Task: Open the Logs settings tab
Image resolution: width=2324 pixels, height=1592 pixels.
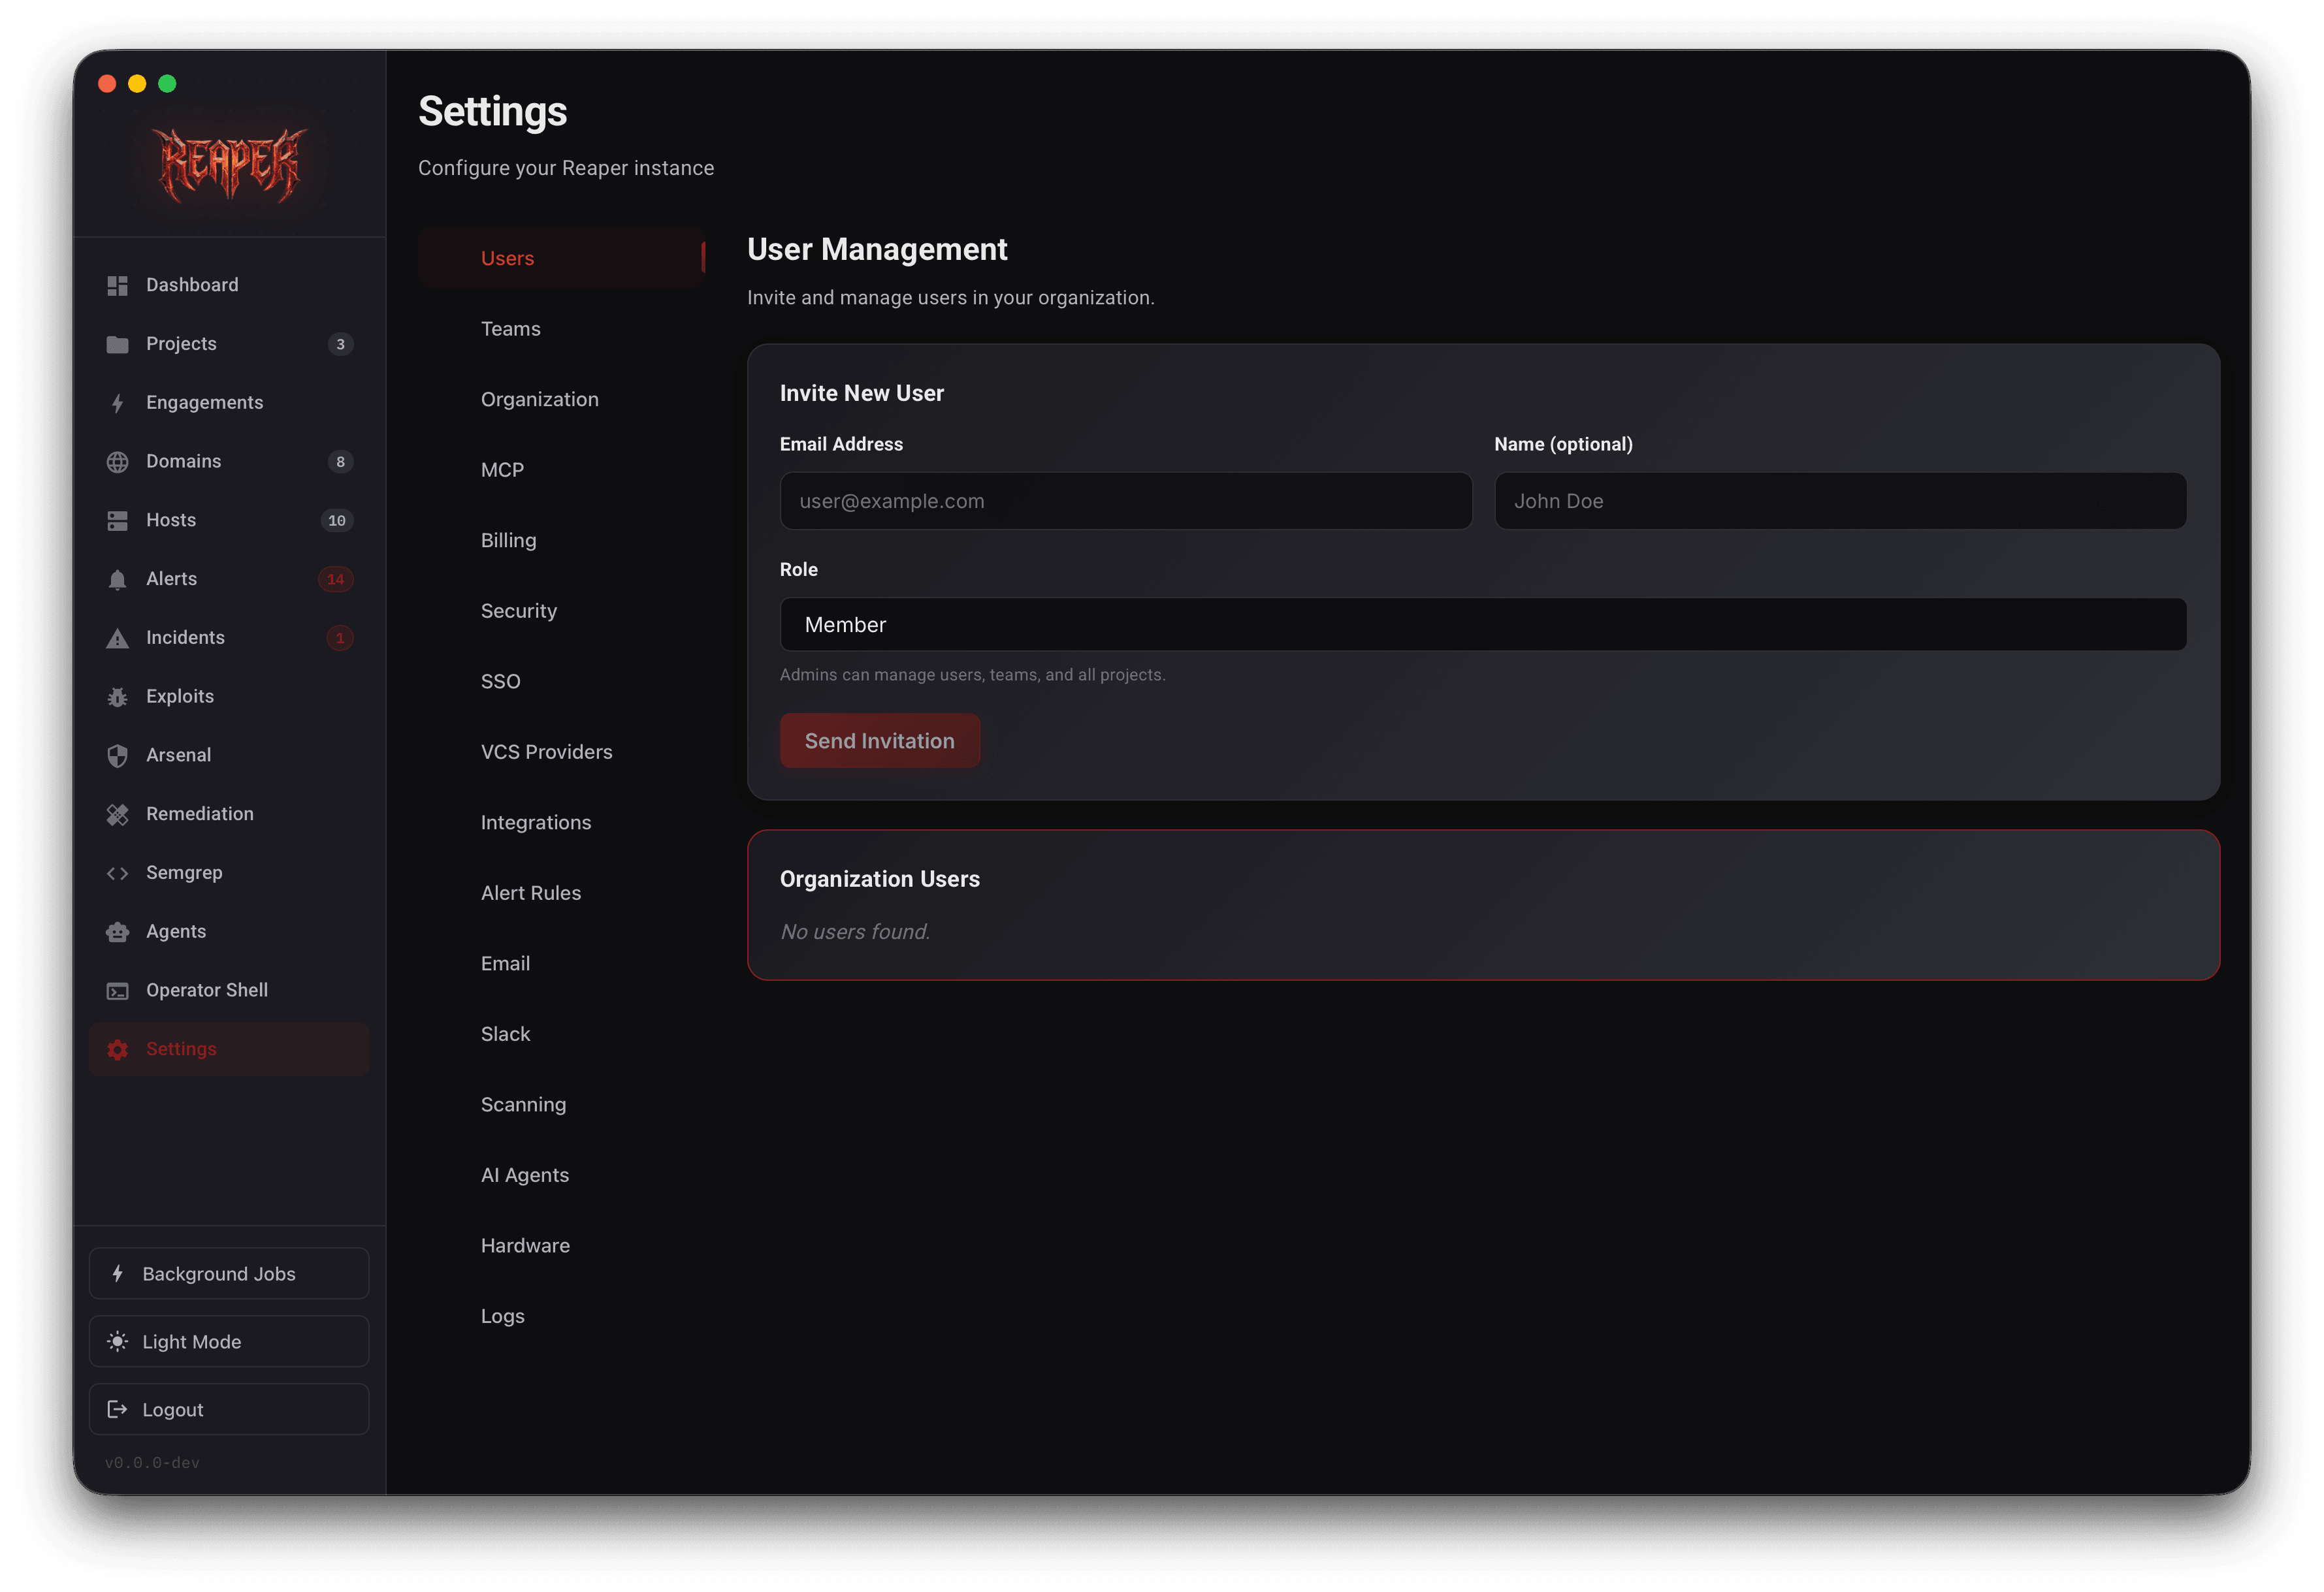Action: (x=562, y=1316)
